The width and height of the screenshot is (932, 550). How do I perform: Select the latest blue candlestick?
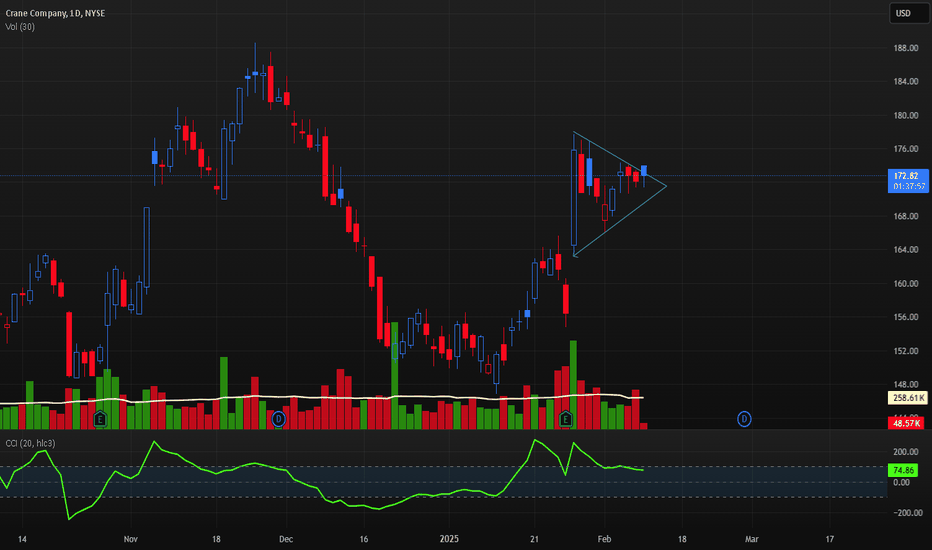tap(644, 171)
